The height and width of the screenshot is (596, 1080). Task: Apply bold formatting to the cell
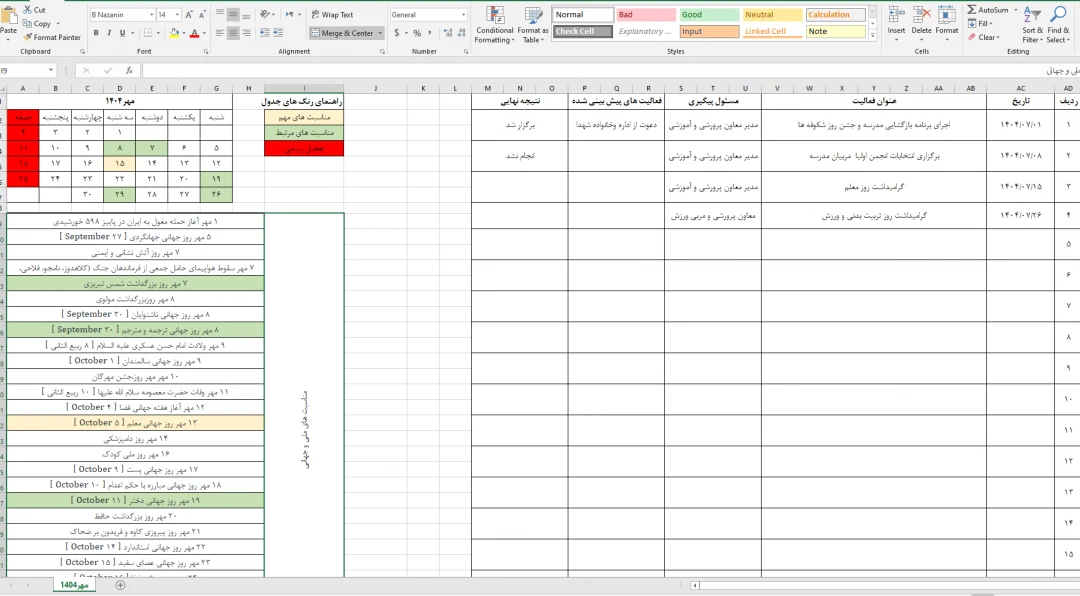tap(96, 33)
